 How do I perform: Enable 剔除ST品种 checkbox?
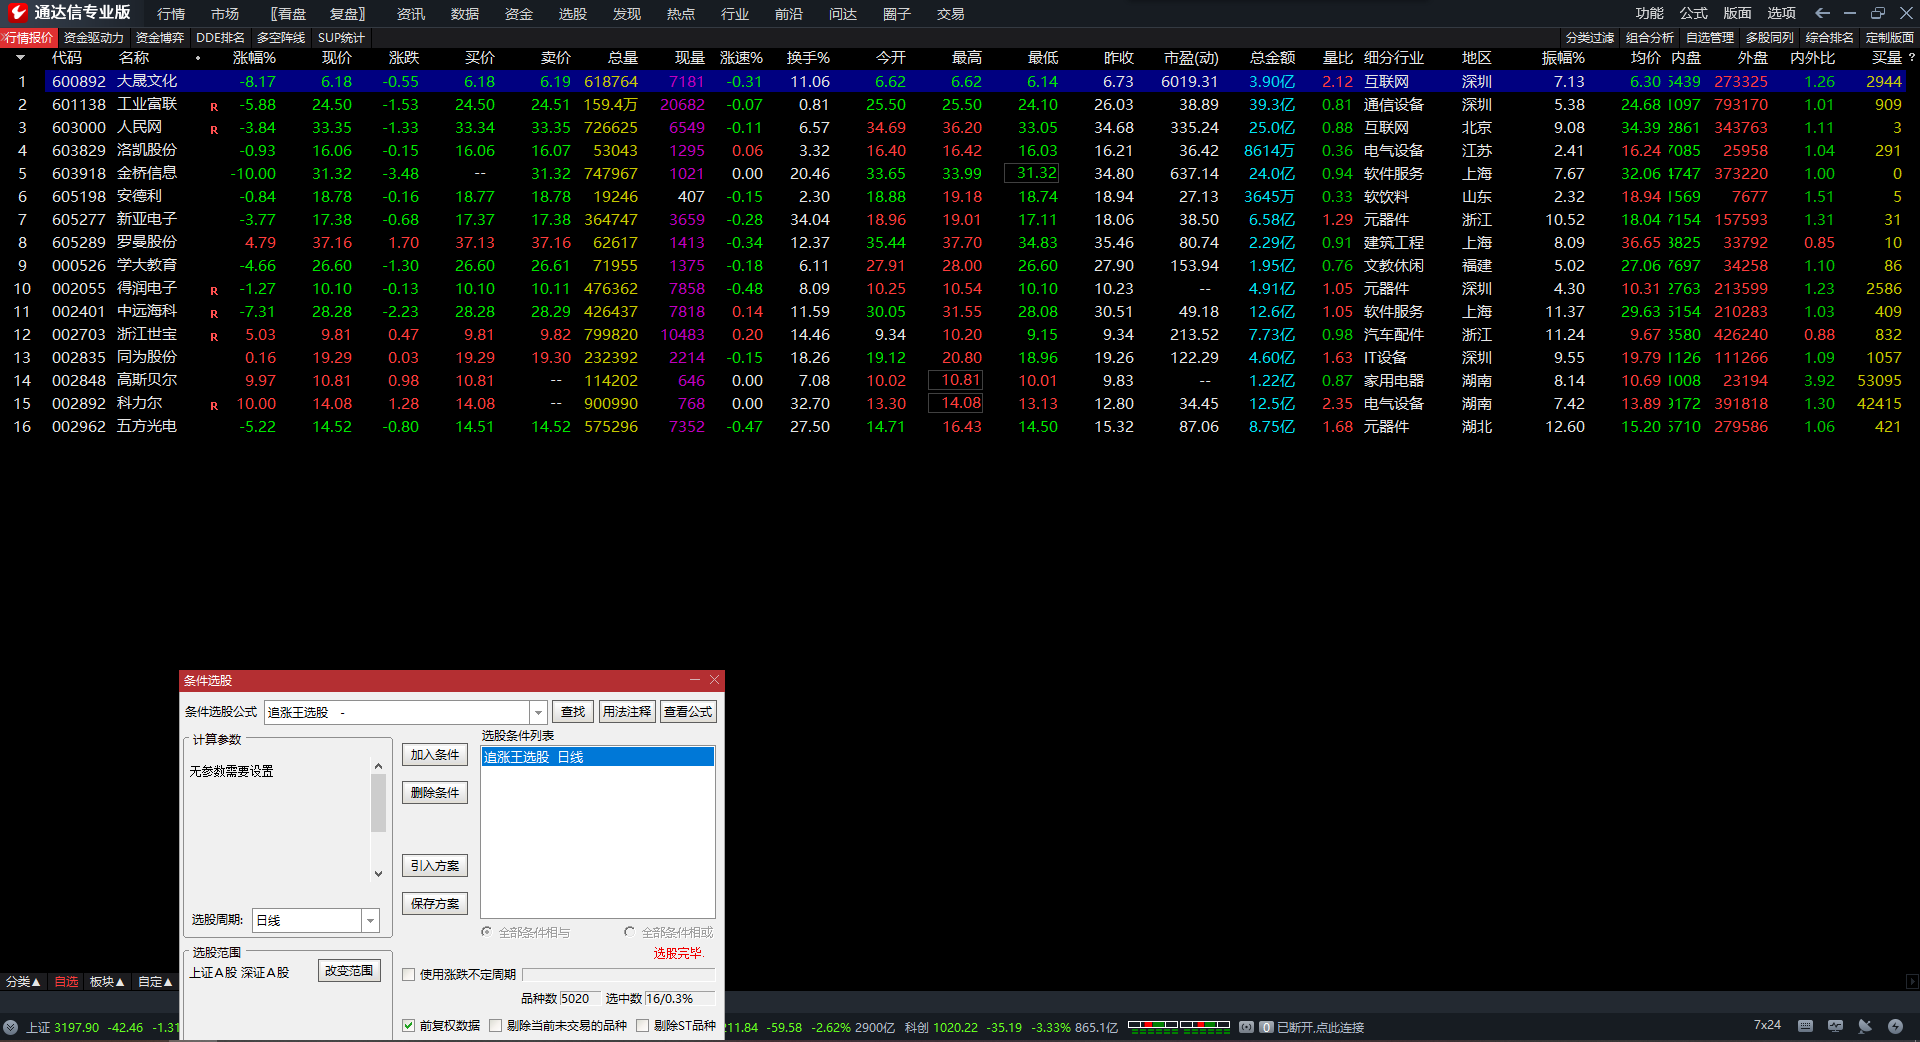click(x=642, y=1026)
